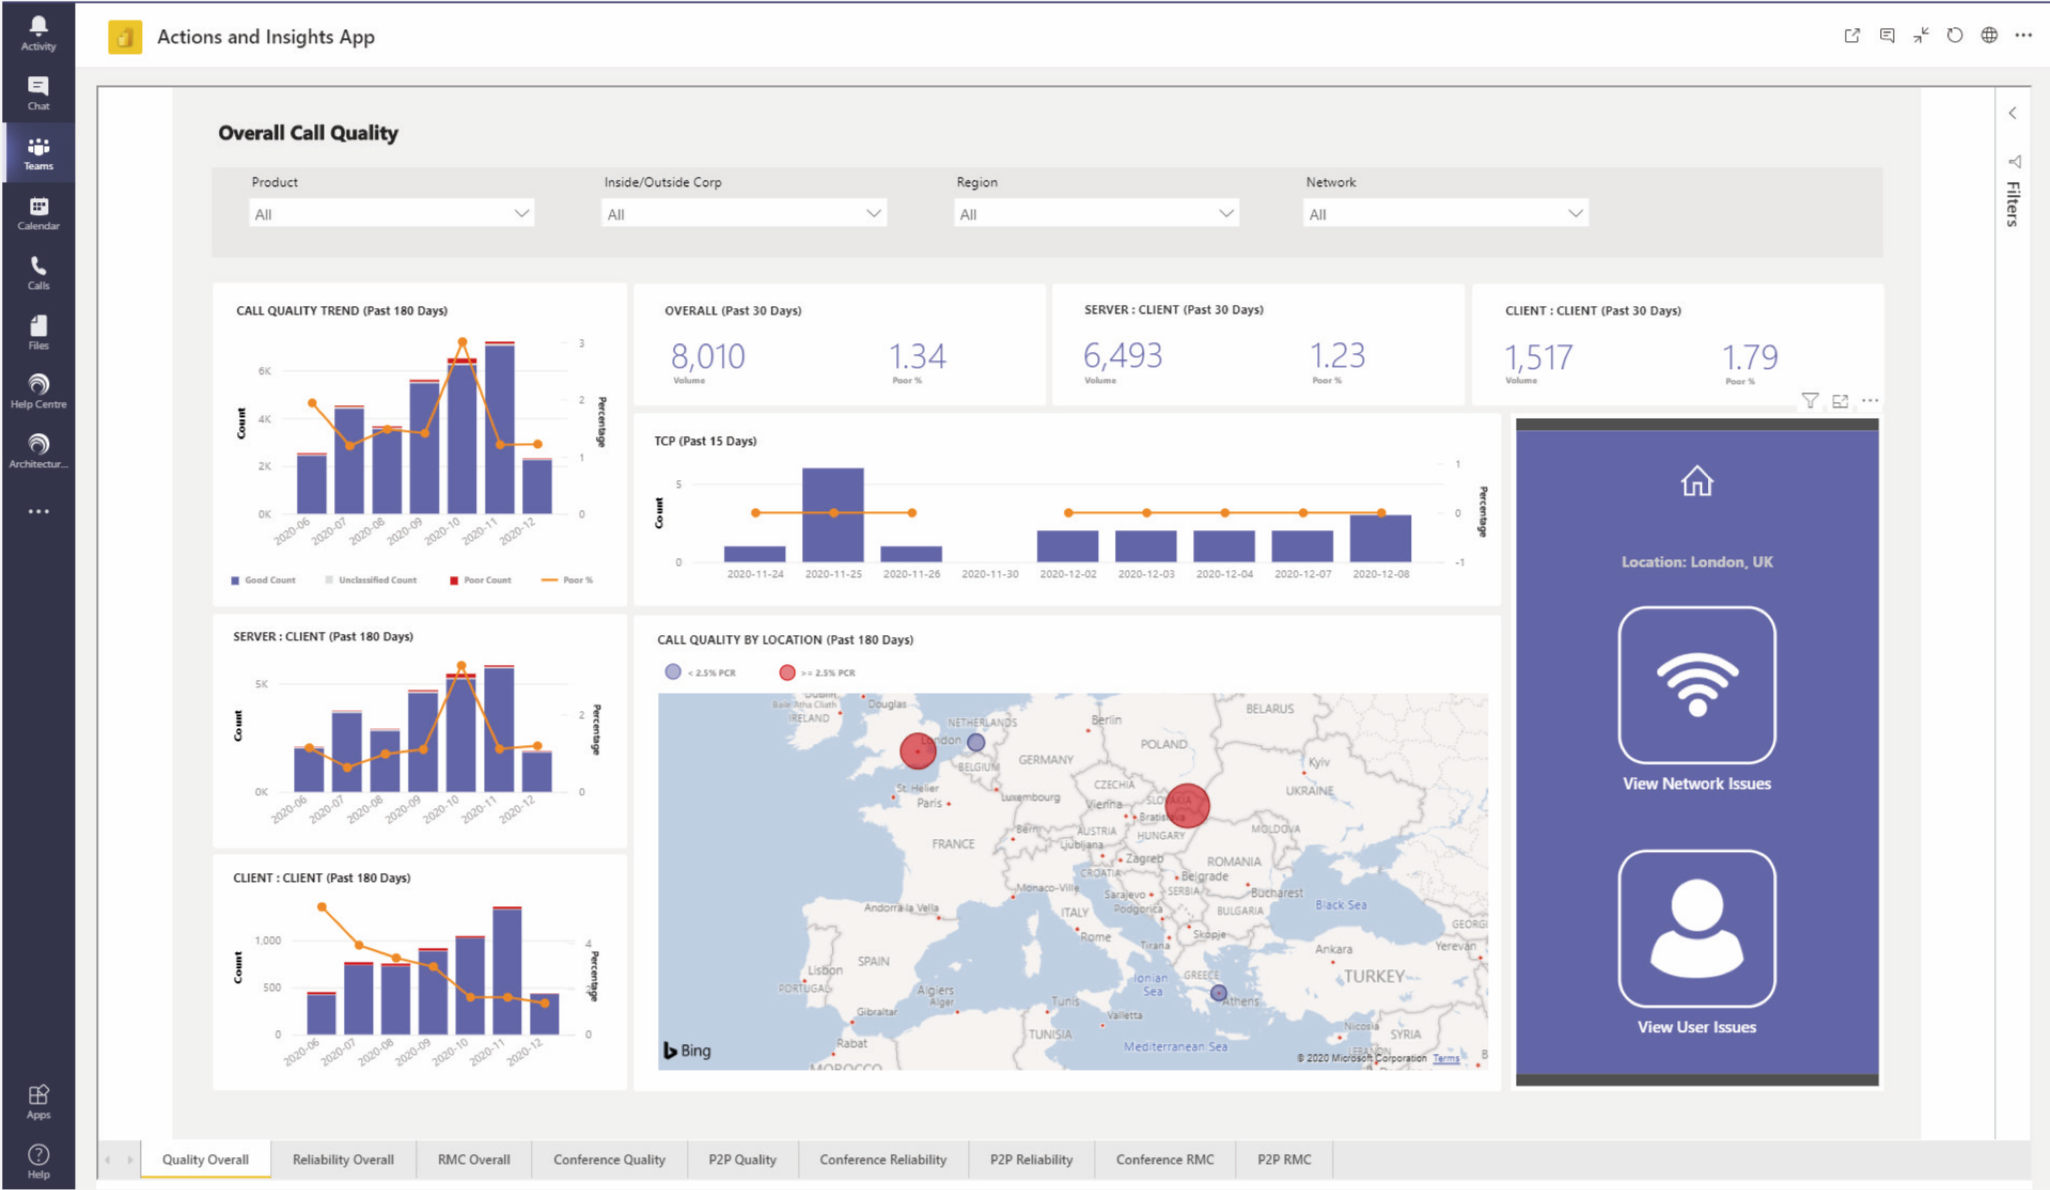Open the Calendar app icon

point(38,212)
